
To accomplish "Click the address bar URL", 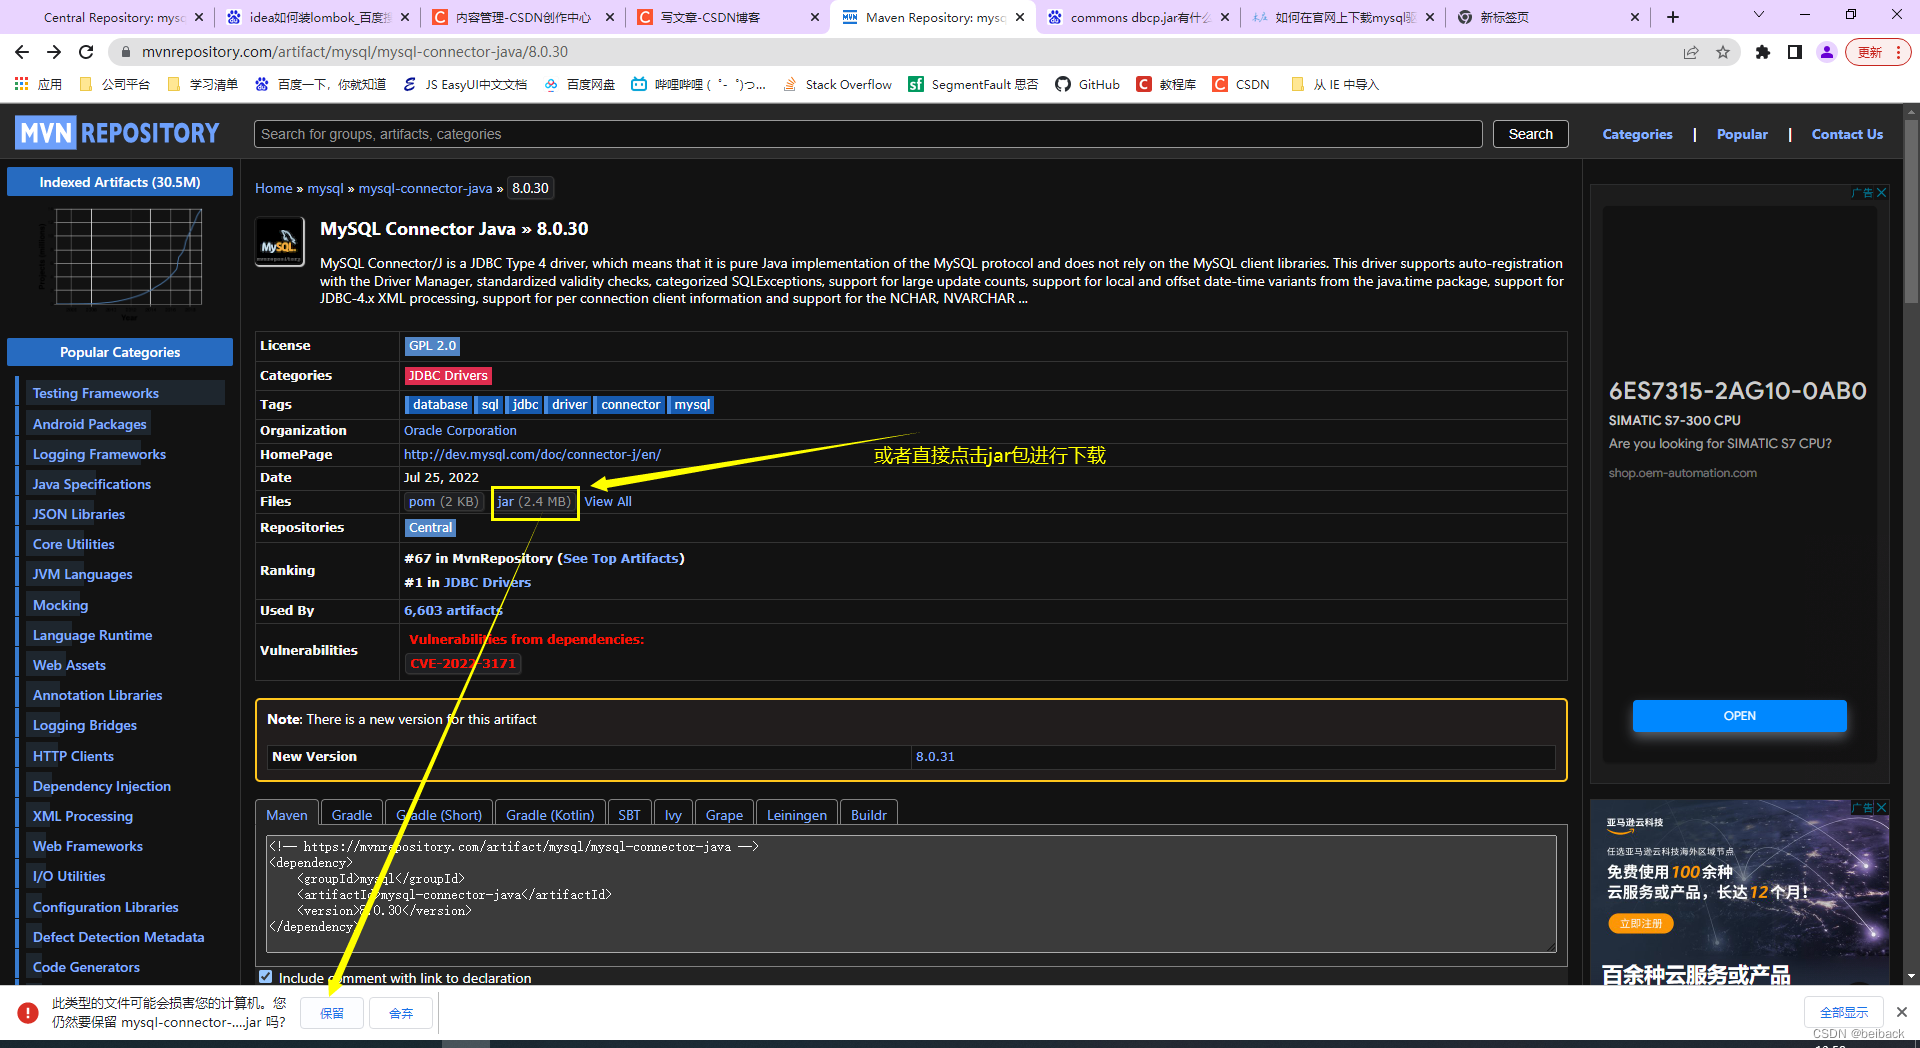I will [355, 52].
